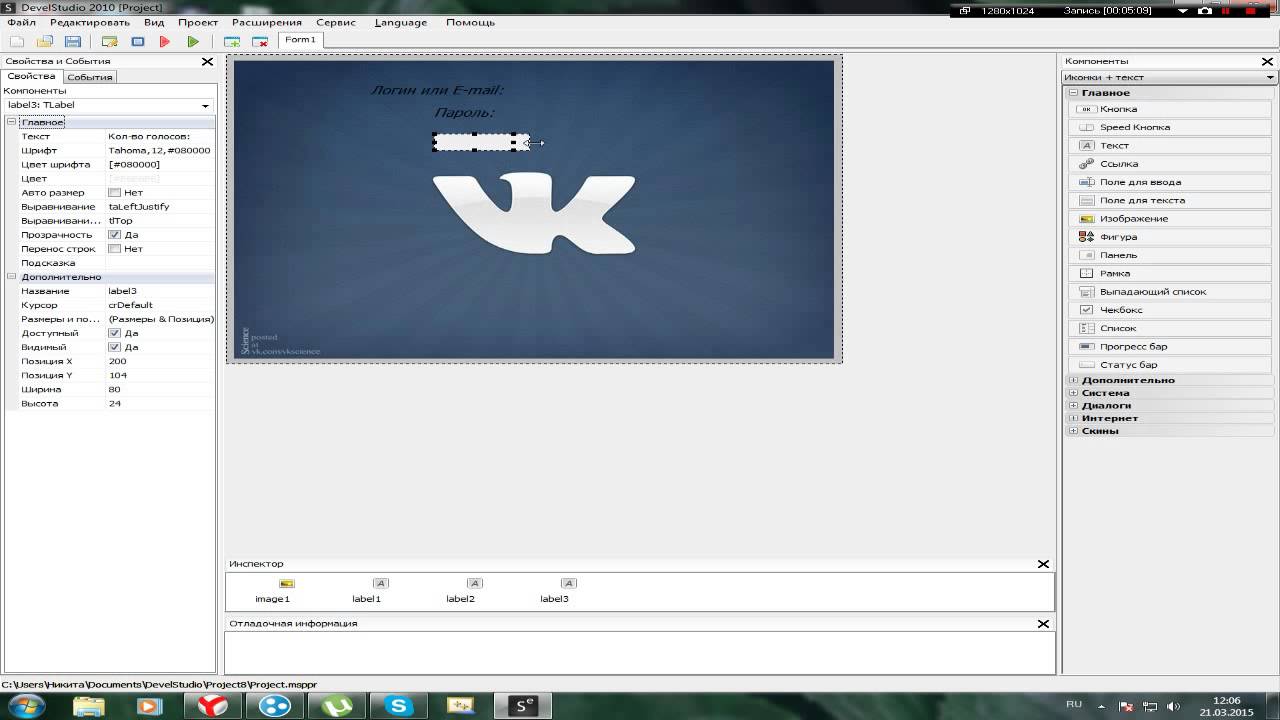Toggle the Перенос строк checkbox
1280x720 pixels.
[x=114, y=249]
